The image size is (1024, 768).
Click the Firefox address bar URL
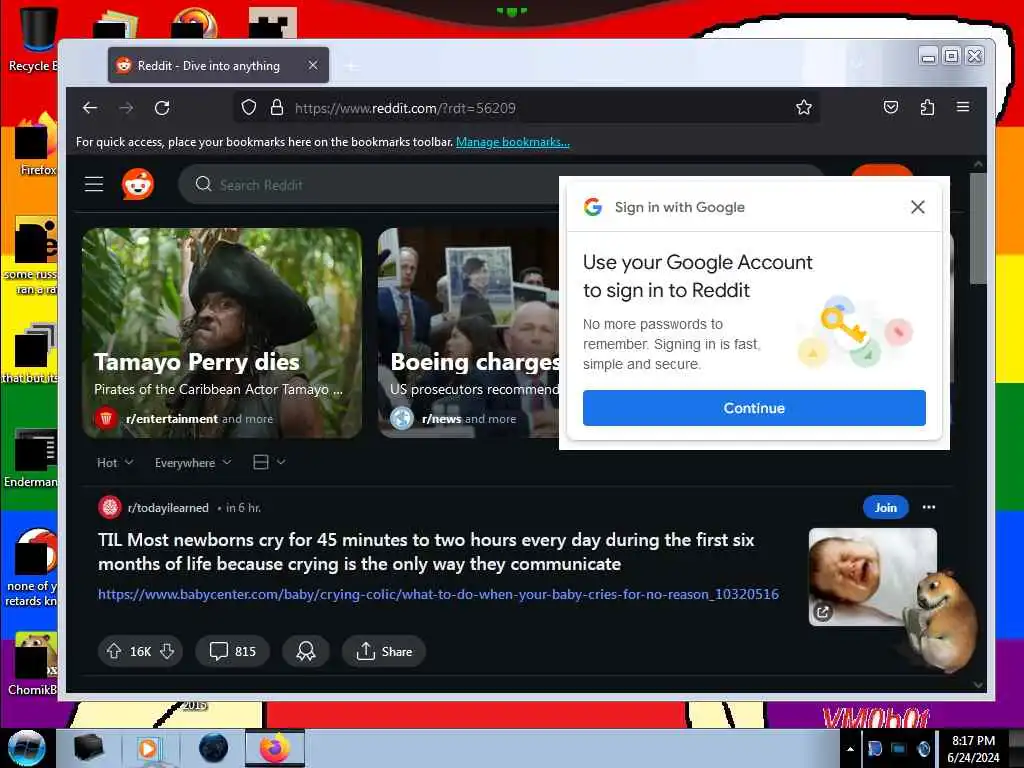pos(405,108)
